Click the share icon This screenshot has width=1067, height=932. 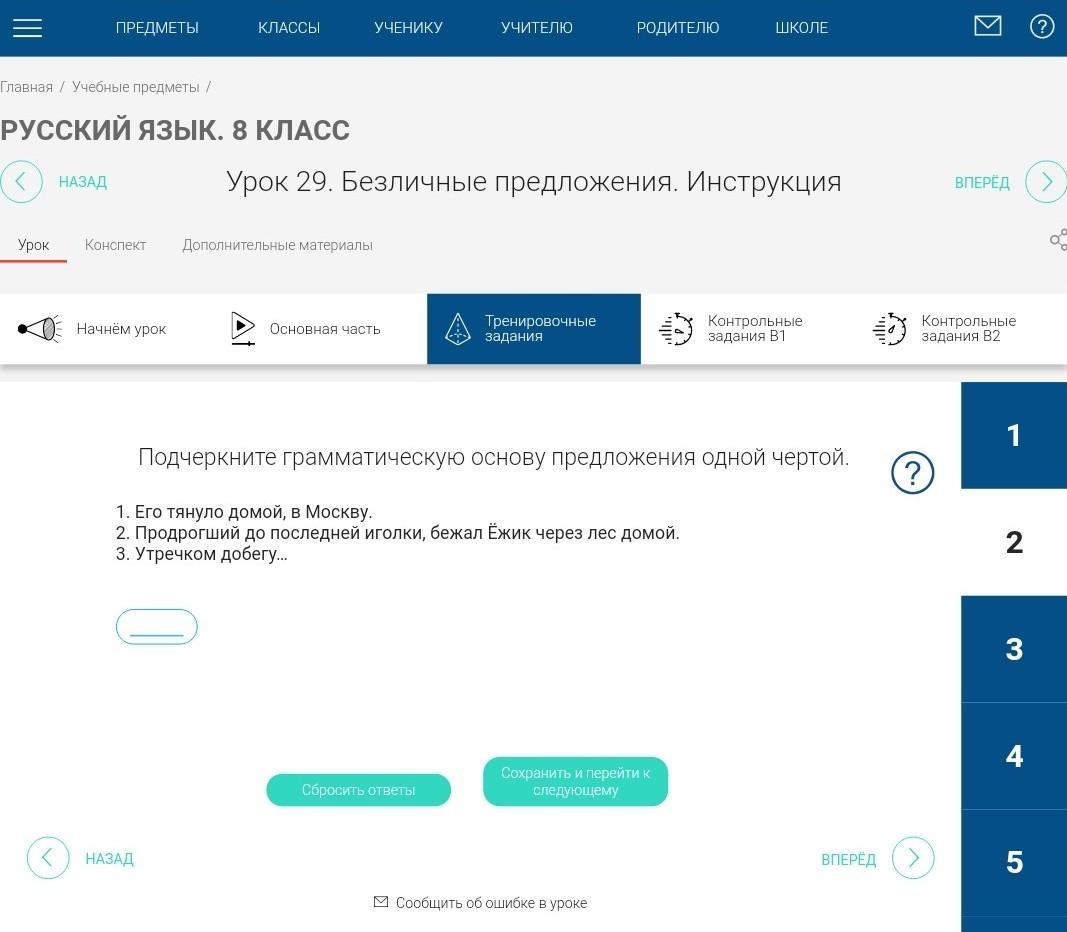pos(1057,240)
